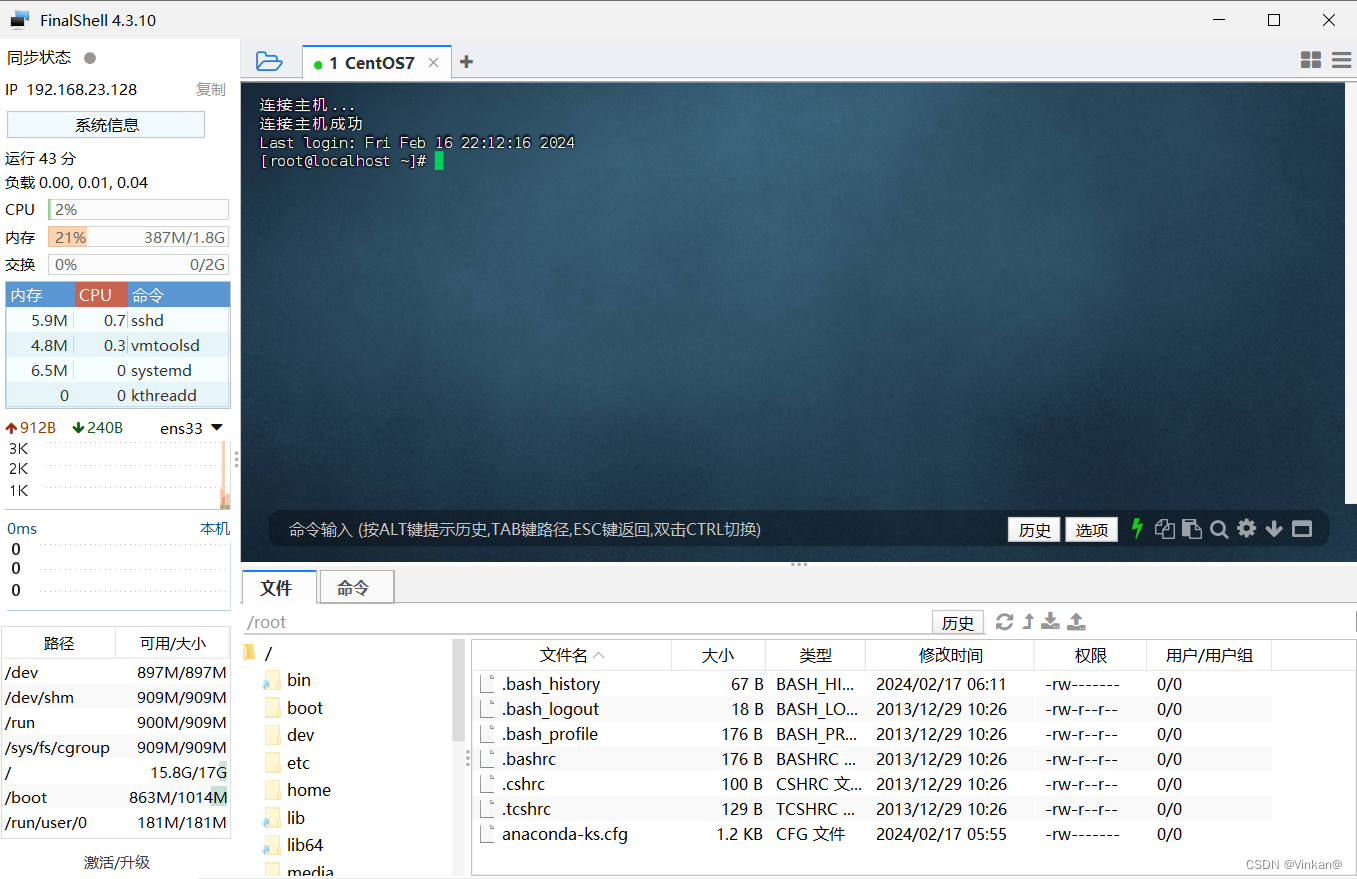Click the download file icon above the file list

pyautogui.click(x=1051, y=621)
